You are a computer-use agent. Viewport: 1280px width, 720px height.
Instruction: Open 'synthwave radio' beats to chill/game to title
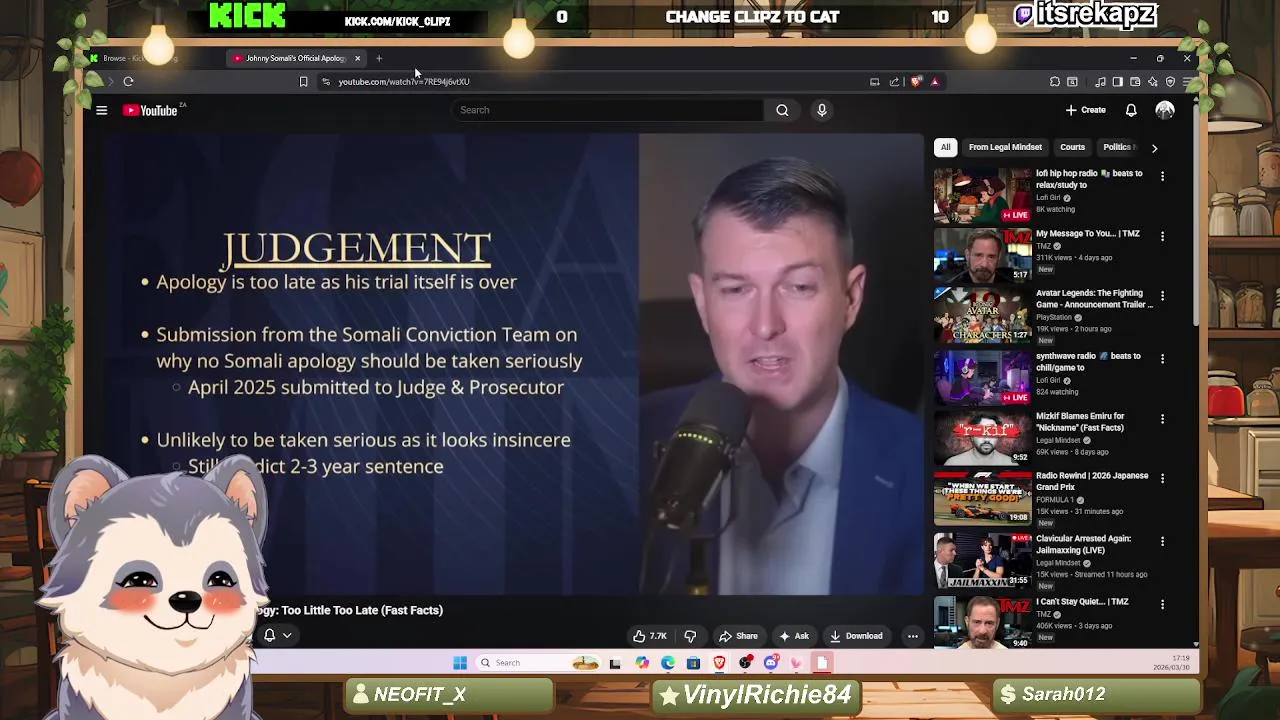pyautogui.click(x=1088, y=362)
